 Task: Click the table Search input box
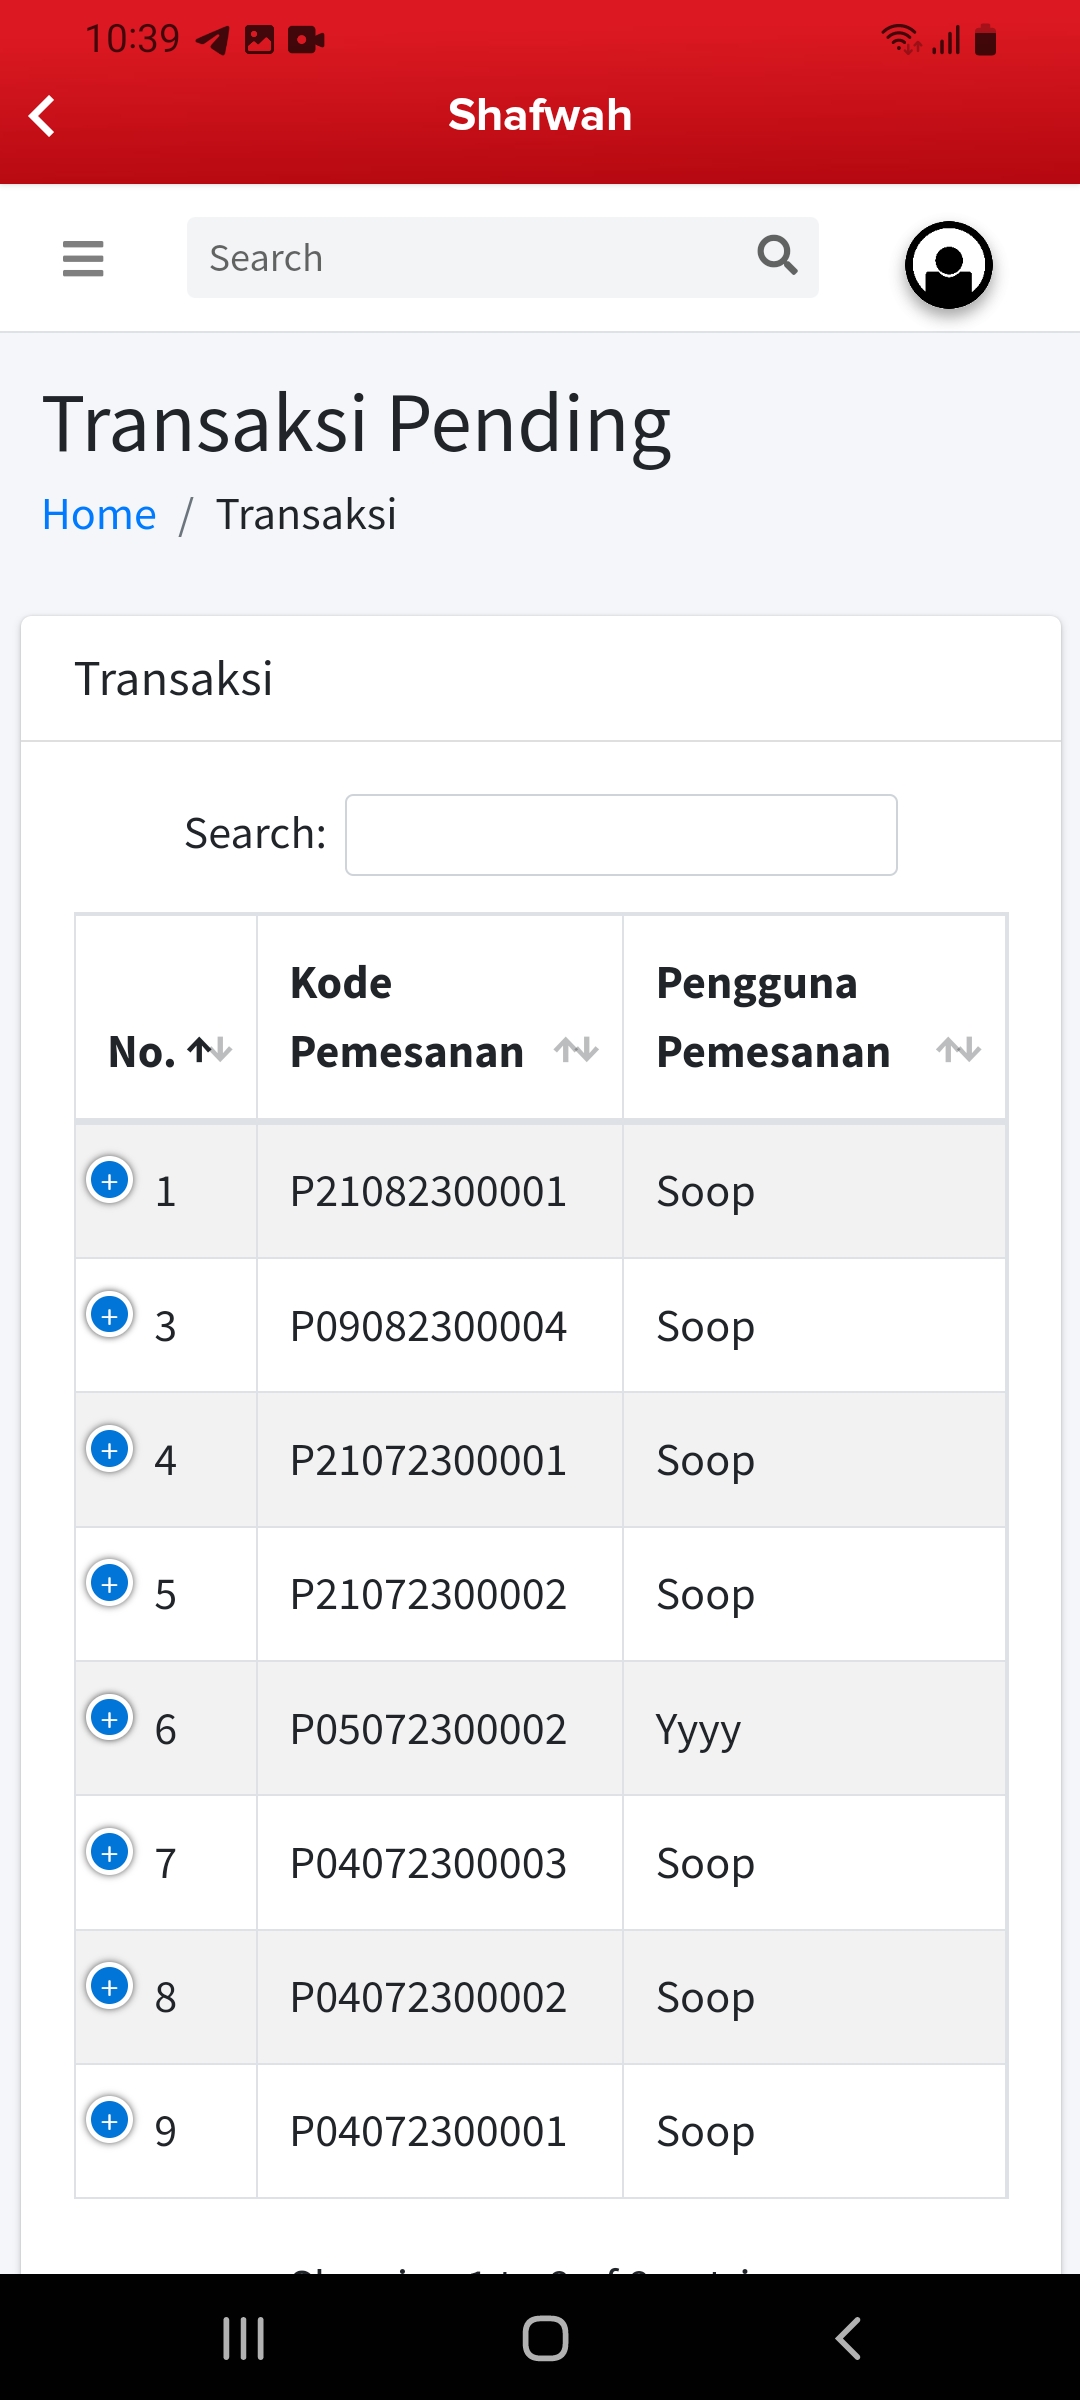[621, 835]
